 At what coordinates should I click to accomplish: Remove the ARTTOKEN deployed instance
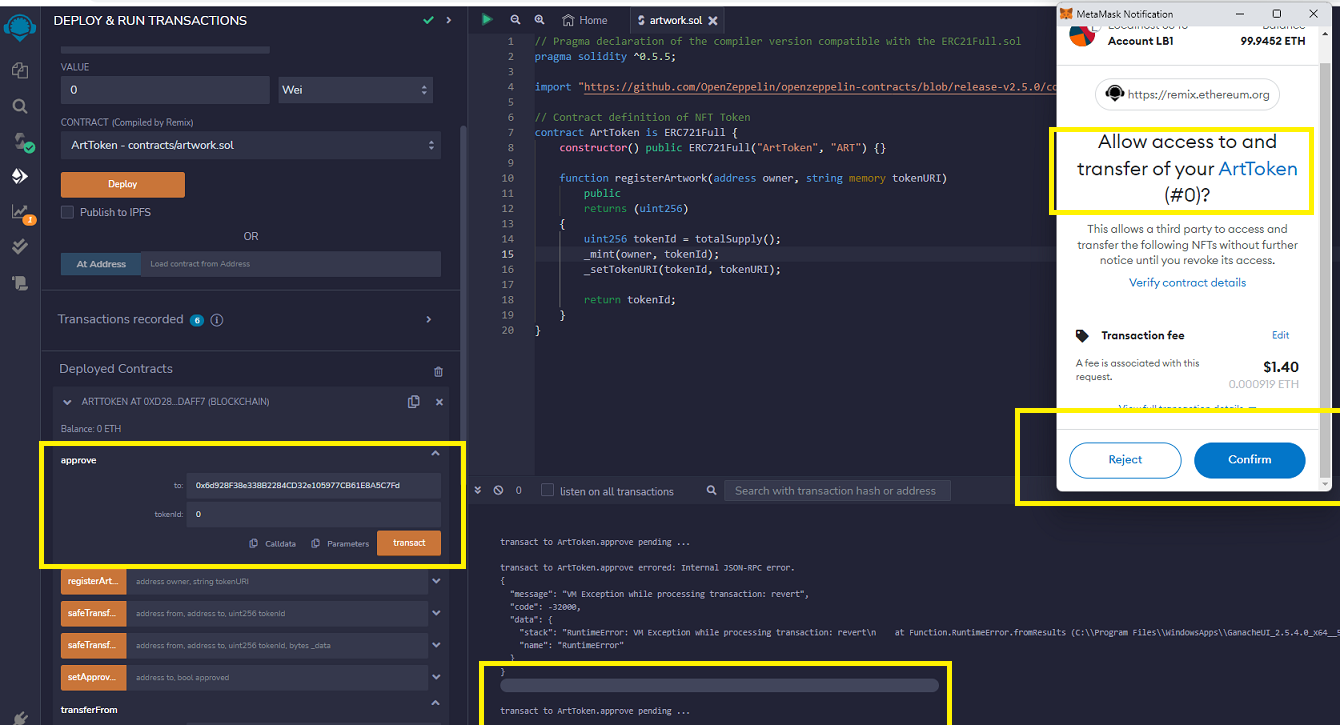pyautogui.click(x=439, y=402)
